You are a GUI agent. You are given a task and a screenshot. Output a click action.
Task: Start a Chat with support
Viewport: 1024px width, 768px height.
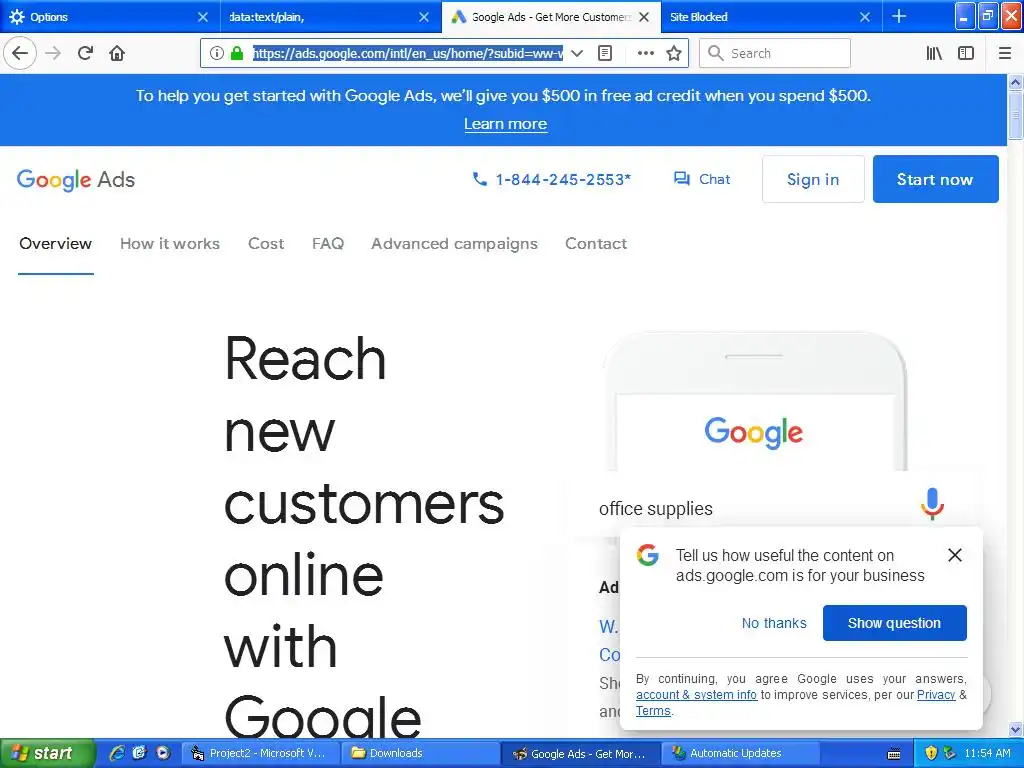[702, 179]
